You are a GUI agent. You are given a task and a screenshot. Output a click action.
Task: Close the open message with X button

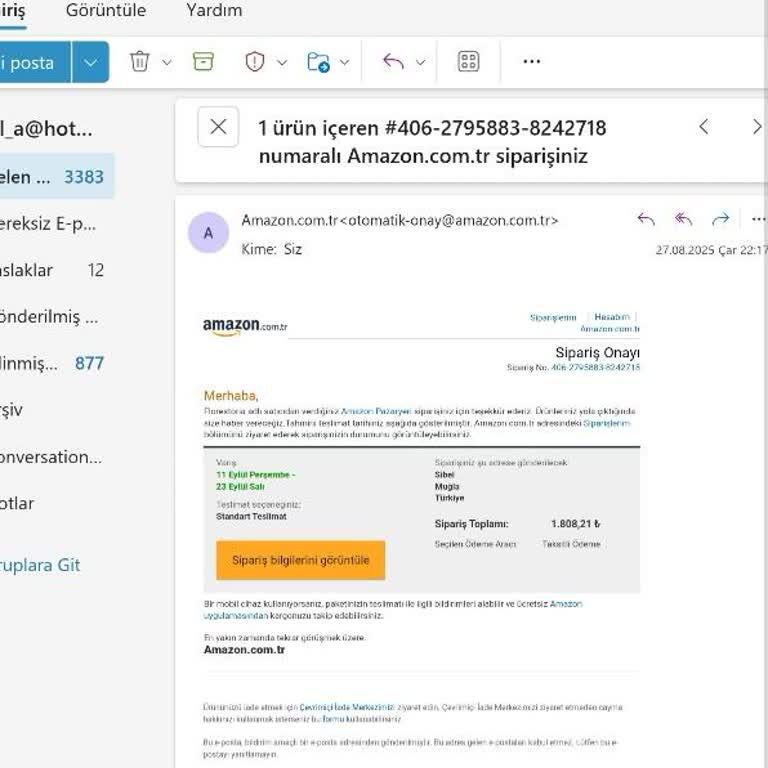pyautogui.click(x=218, y=127)
